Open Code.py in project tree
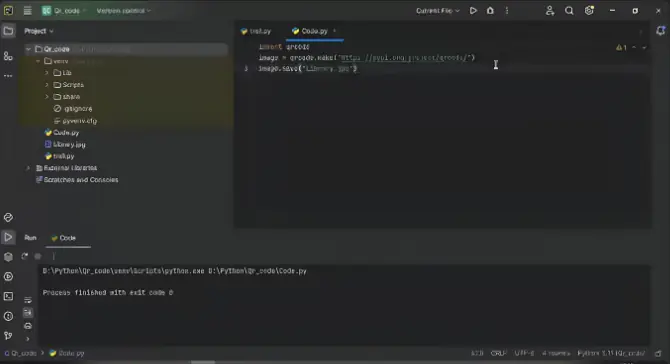 tap(62, 133)
